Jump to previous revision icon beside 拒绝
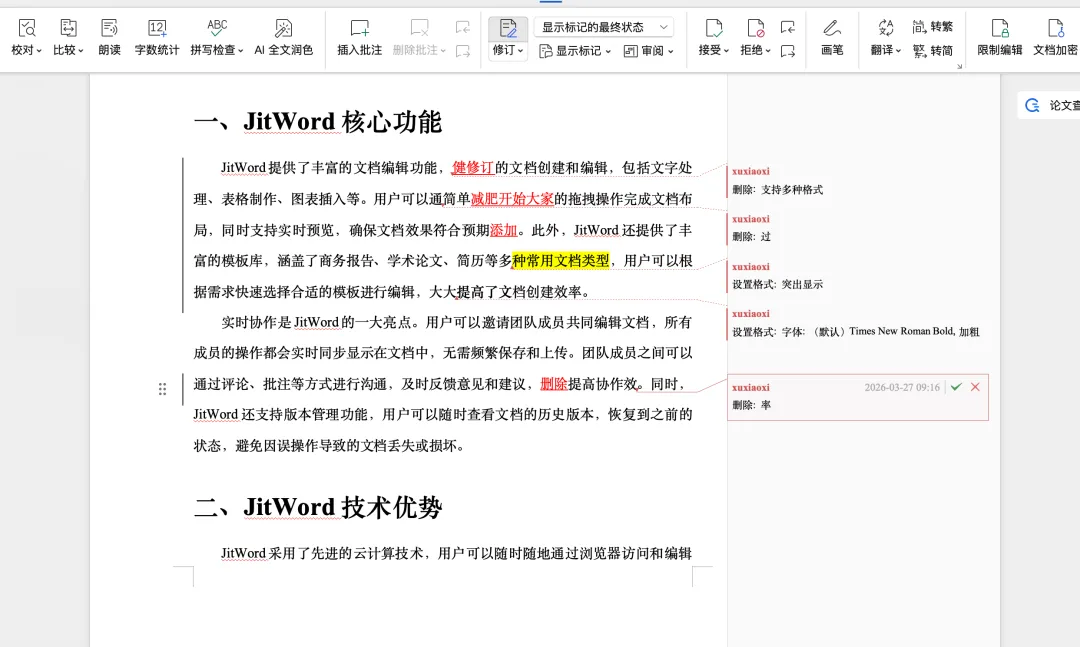Screen dimensions: 1080x647 tap(788, 28)
